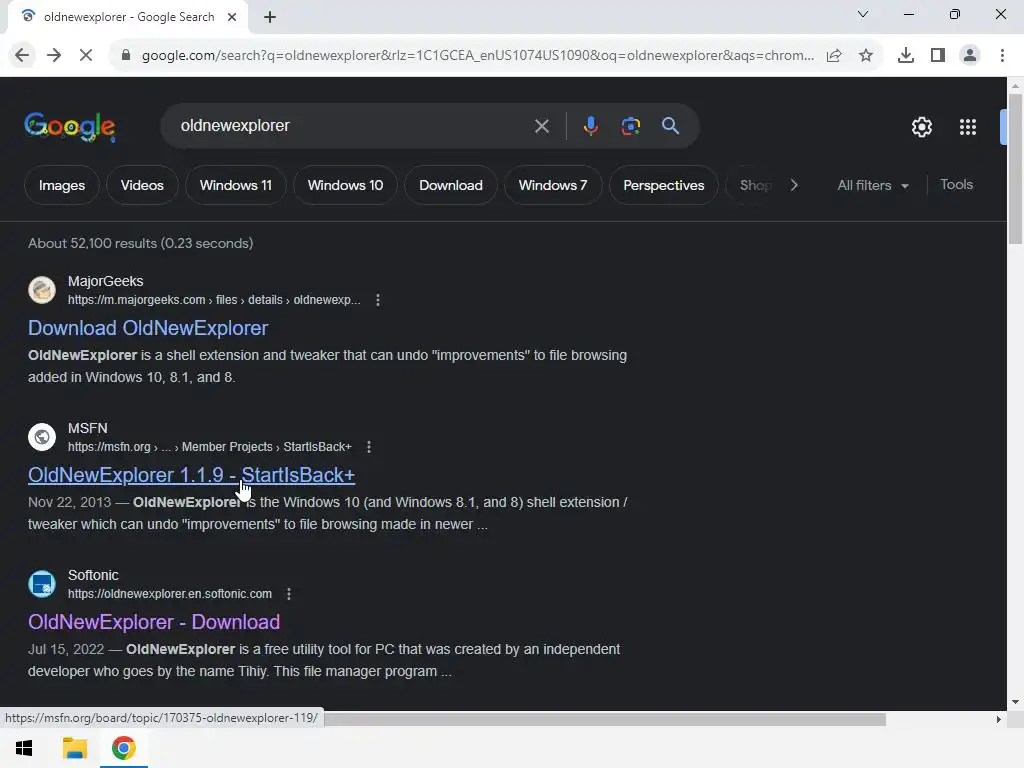Image resolution: width=1024 pixels, height=768 pixels.
Task: Click the scrollbar down arrow
Action: pyautogui.click(x=1015, y=702)
